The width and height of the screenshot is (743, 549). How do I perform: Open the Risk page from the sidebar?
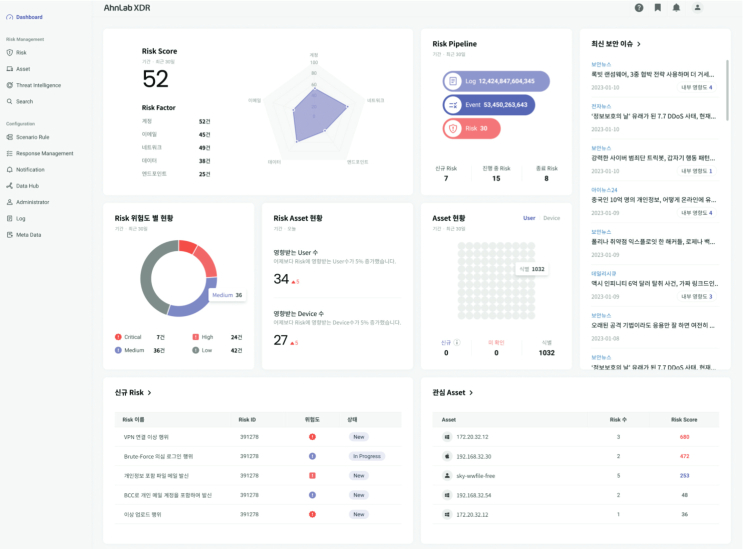[x=21, y=52]
